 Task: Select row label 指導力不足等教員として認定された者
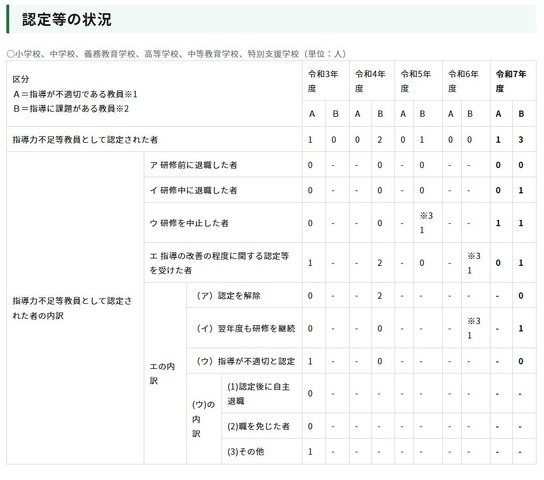(x=85, y=140)
